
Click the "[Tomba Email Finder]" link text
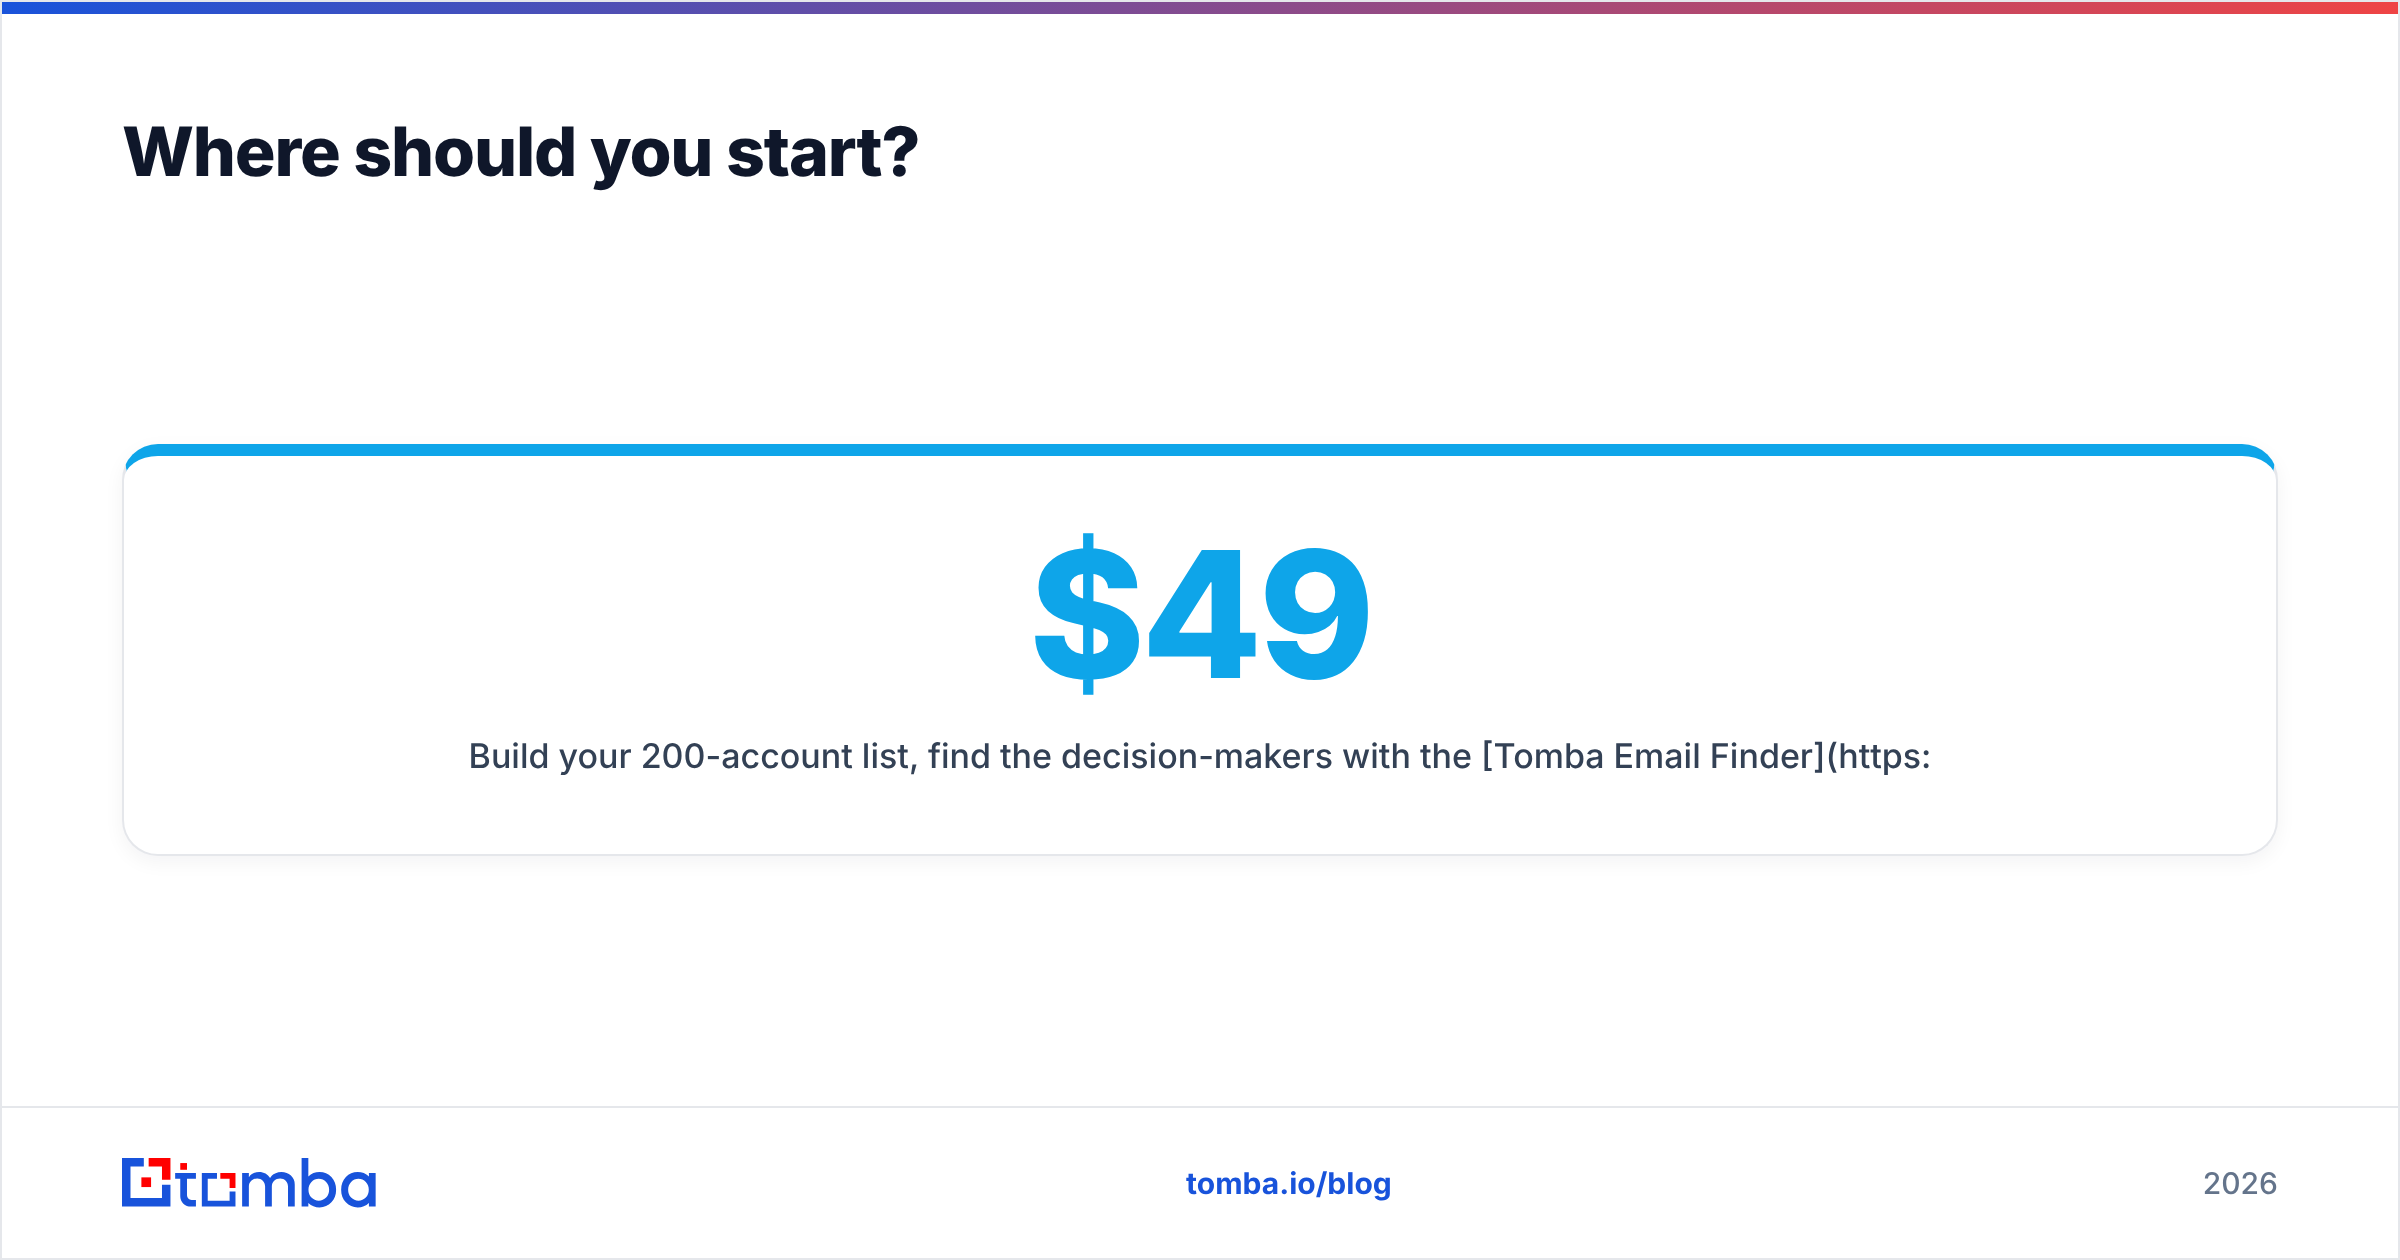point(1654,757)
